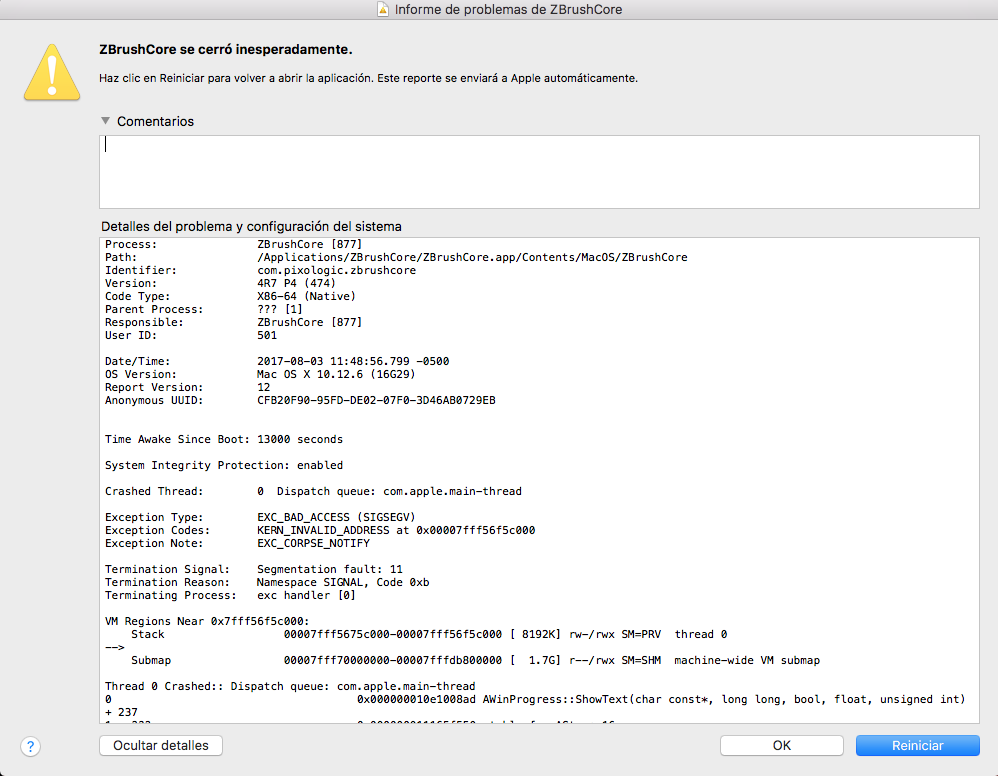
Task: Click the Identifier com.pixologic.zbrushcore line
Action: coord(336,271)
